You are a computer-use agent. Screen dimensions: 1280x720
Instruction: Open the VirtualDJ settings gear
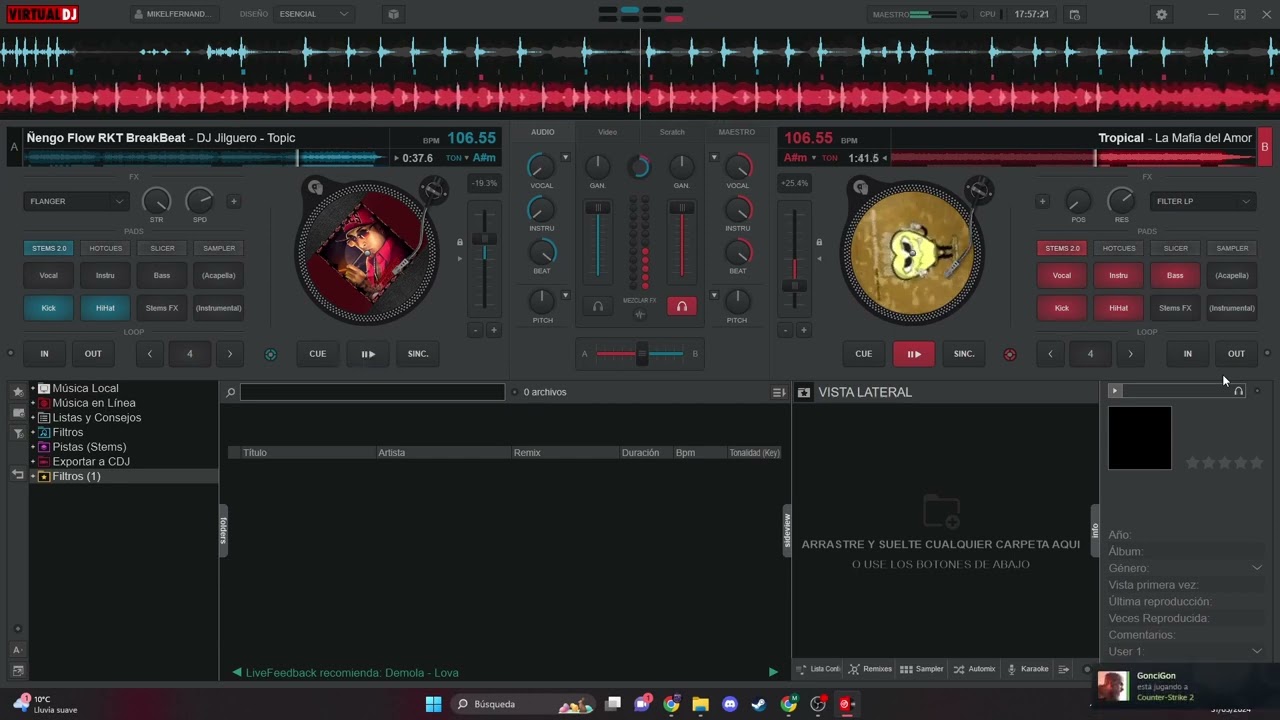pos(1161,15)
